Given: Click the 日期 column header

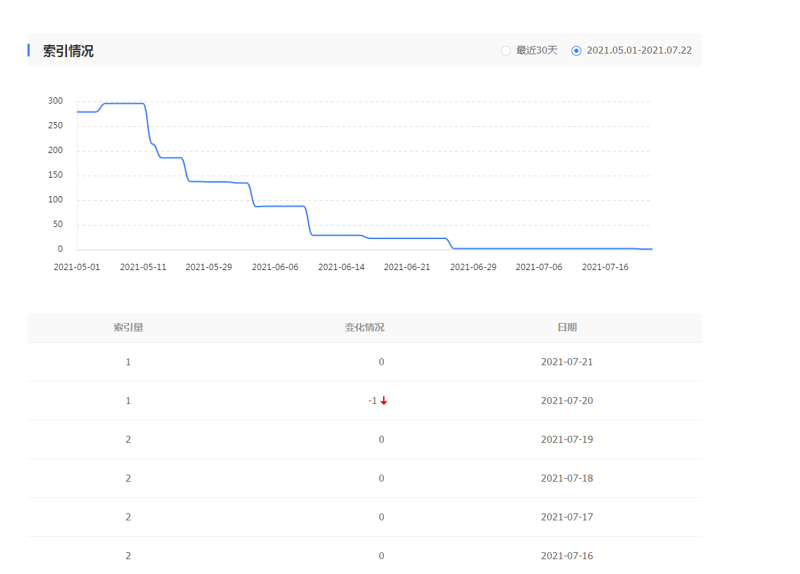Looking at the screenshot, I should tap(567, 328).
